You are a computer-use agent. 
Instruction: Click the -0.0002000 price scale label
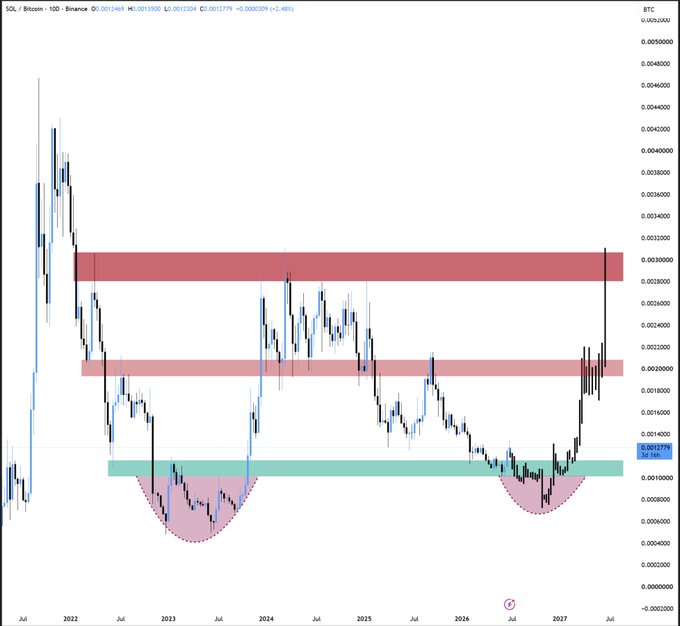tap(656, 608)
